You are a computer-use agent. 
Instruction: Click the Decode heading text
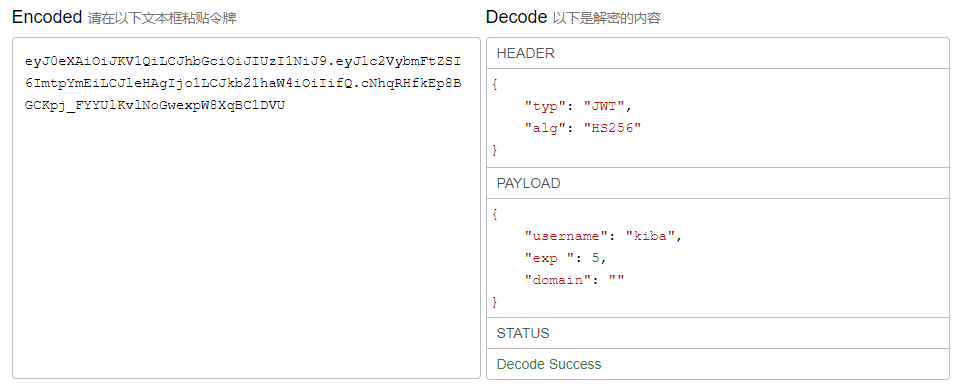[x=516, y=17]
